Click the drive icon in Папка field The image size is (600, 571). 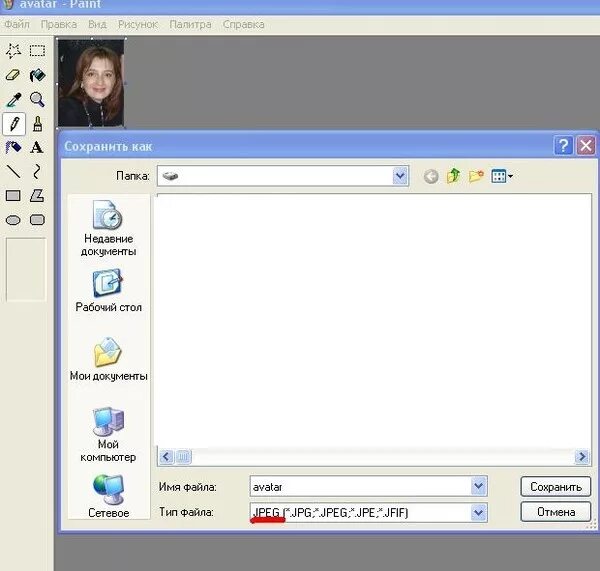click(x=170, y=176)
